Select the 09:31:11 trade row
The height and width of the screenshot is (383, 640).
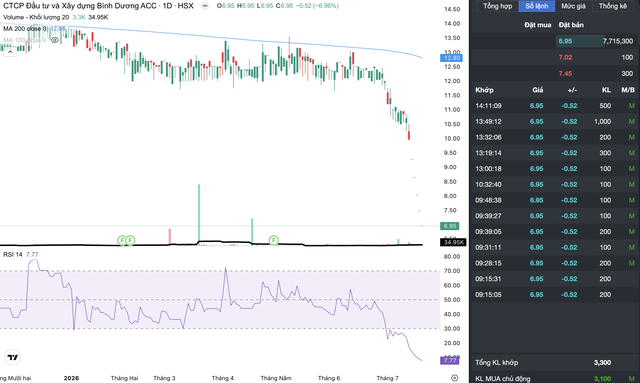tap(554, 247)
